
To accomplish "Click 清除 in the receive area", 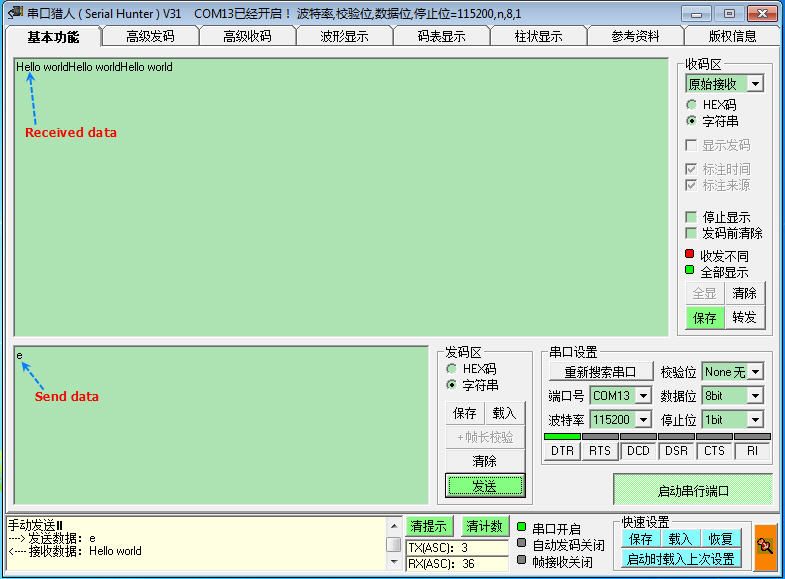I will pos(744,293).
